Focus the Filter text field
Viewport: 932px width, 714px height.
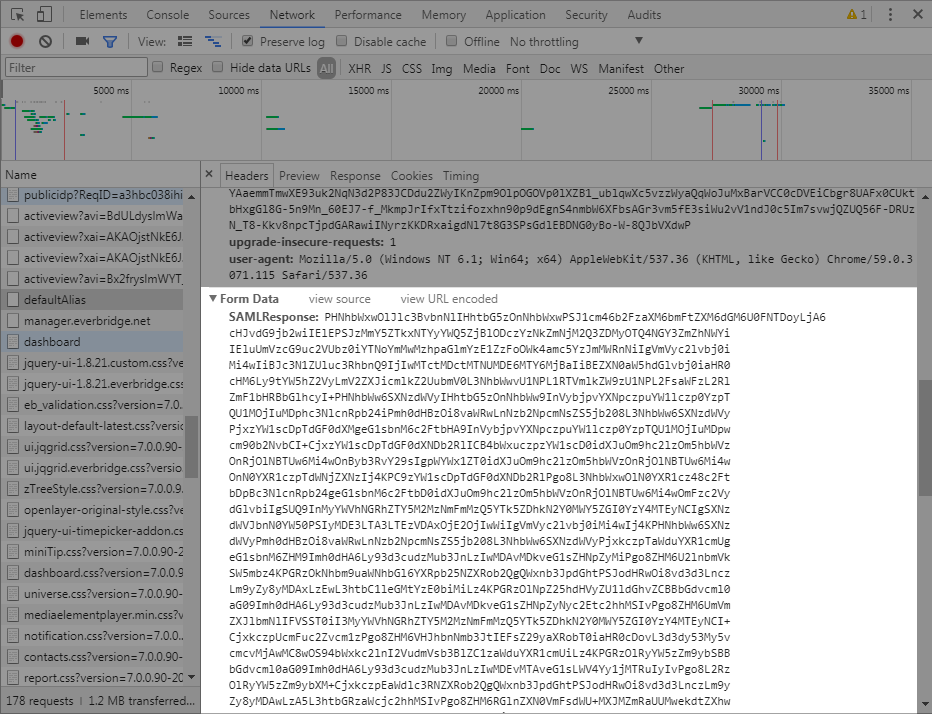click(x=76, y=67)
